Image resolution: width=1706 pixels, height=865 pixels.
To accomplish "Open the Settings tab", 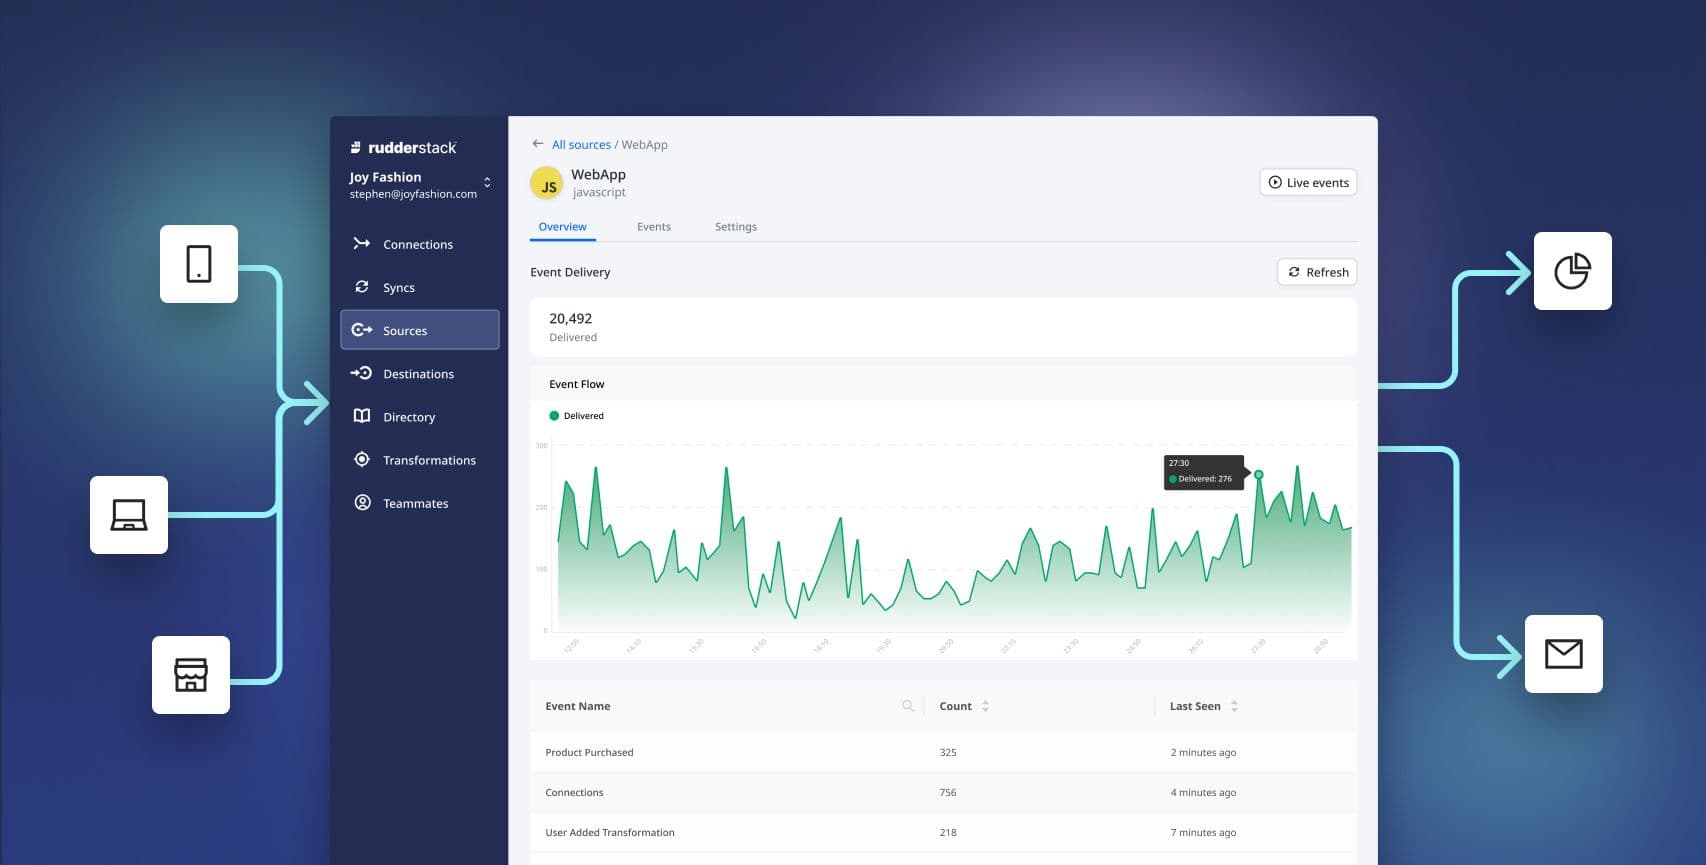I will point(735,227).
